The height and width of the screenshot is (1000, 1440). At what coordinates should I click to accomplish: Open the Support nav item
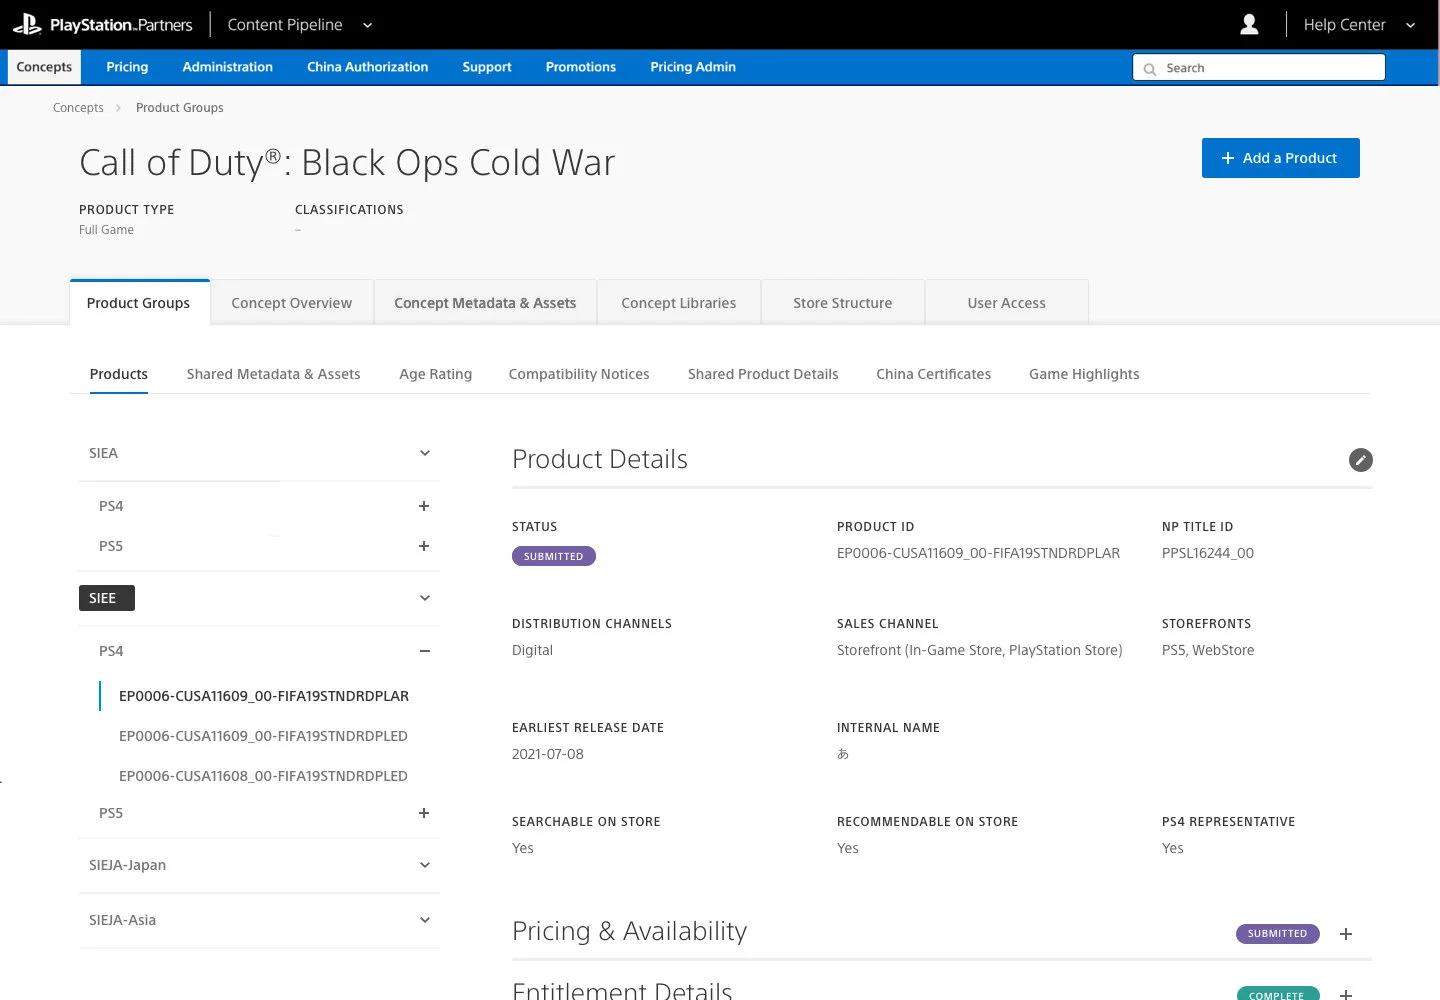click(487, 67)
